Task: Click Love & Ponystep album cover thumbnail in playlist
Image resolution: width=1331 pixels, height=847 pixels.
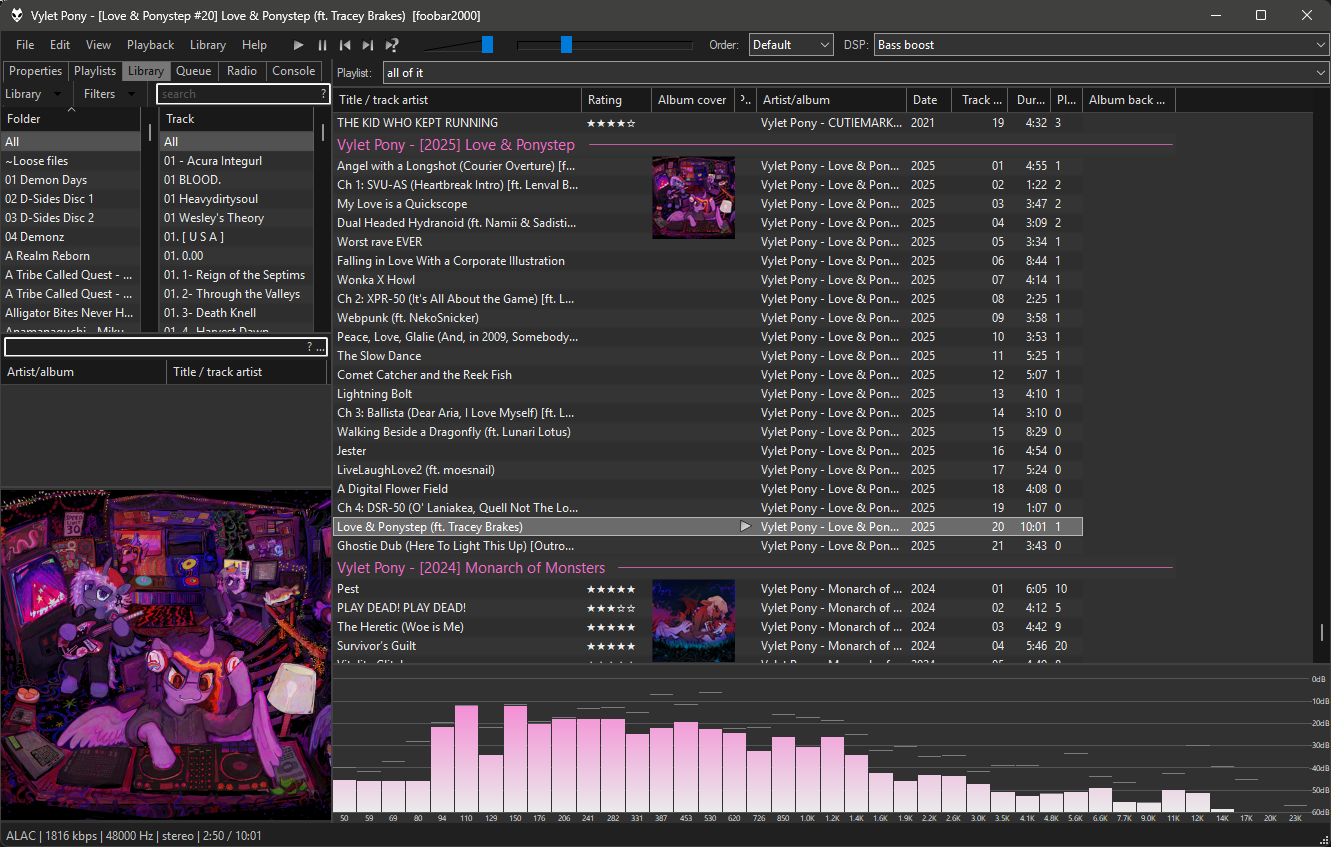Action: pyautogui.click(x=693, y=197)
